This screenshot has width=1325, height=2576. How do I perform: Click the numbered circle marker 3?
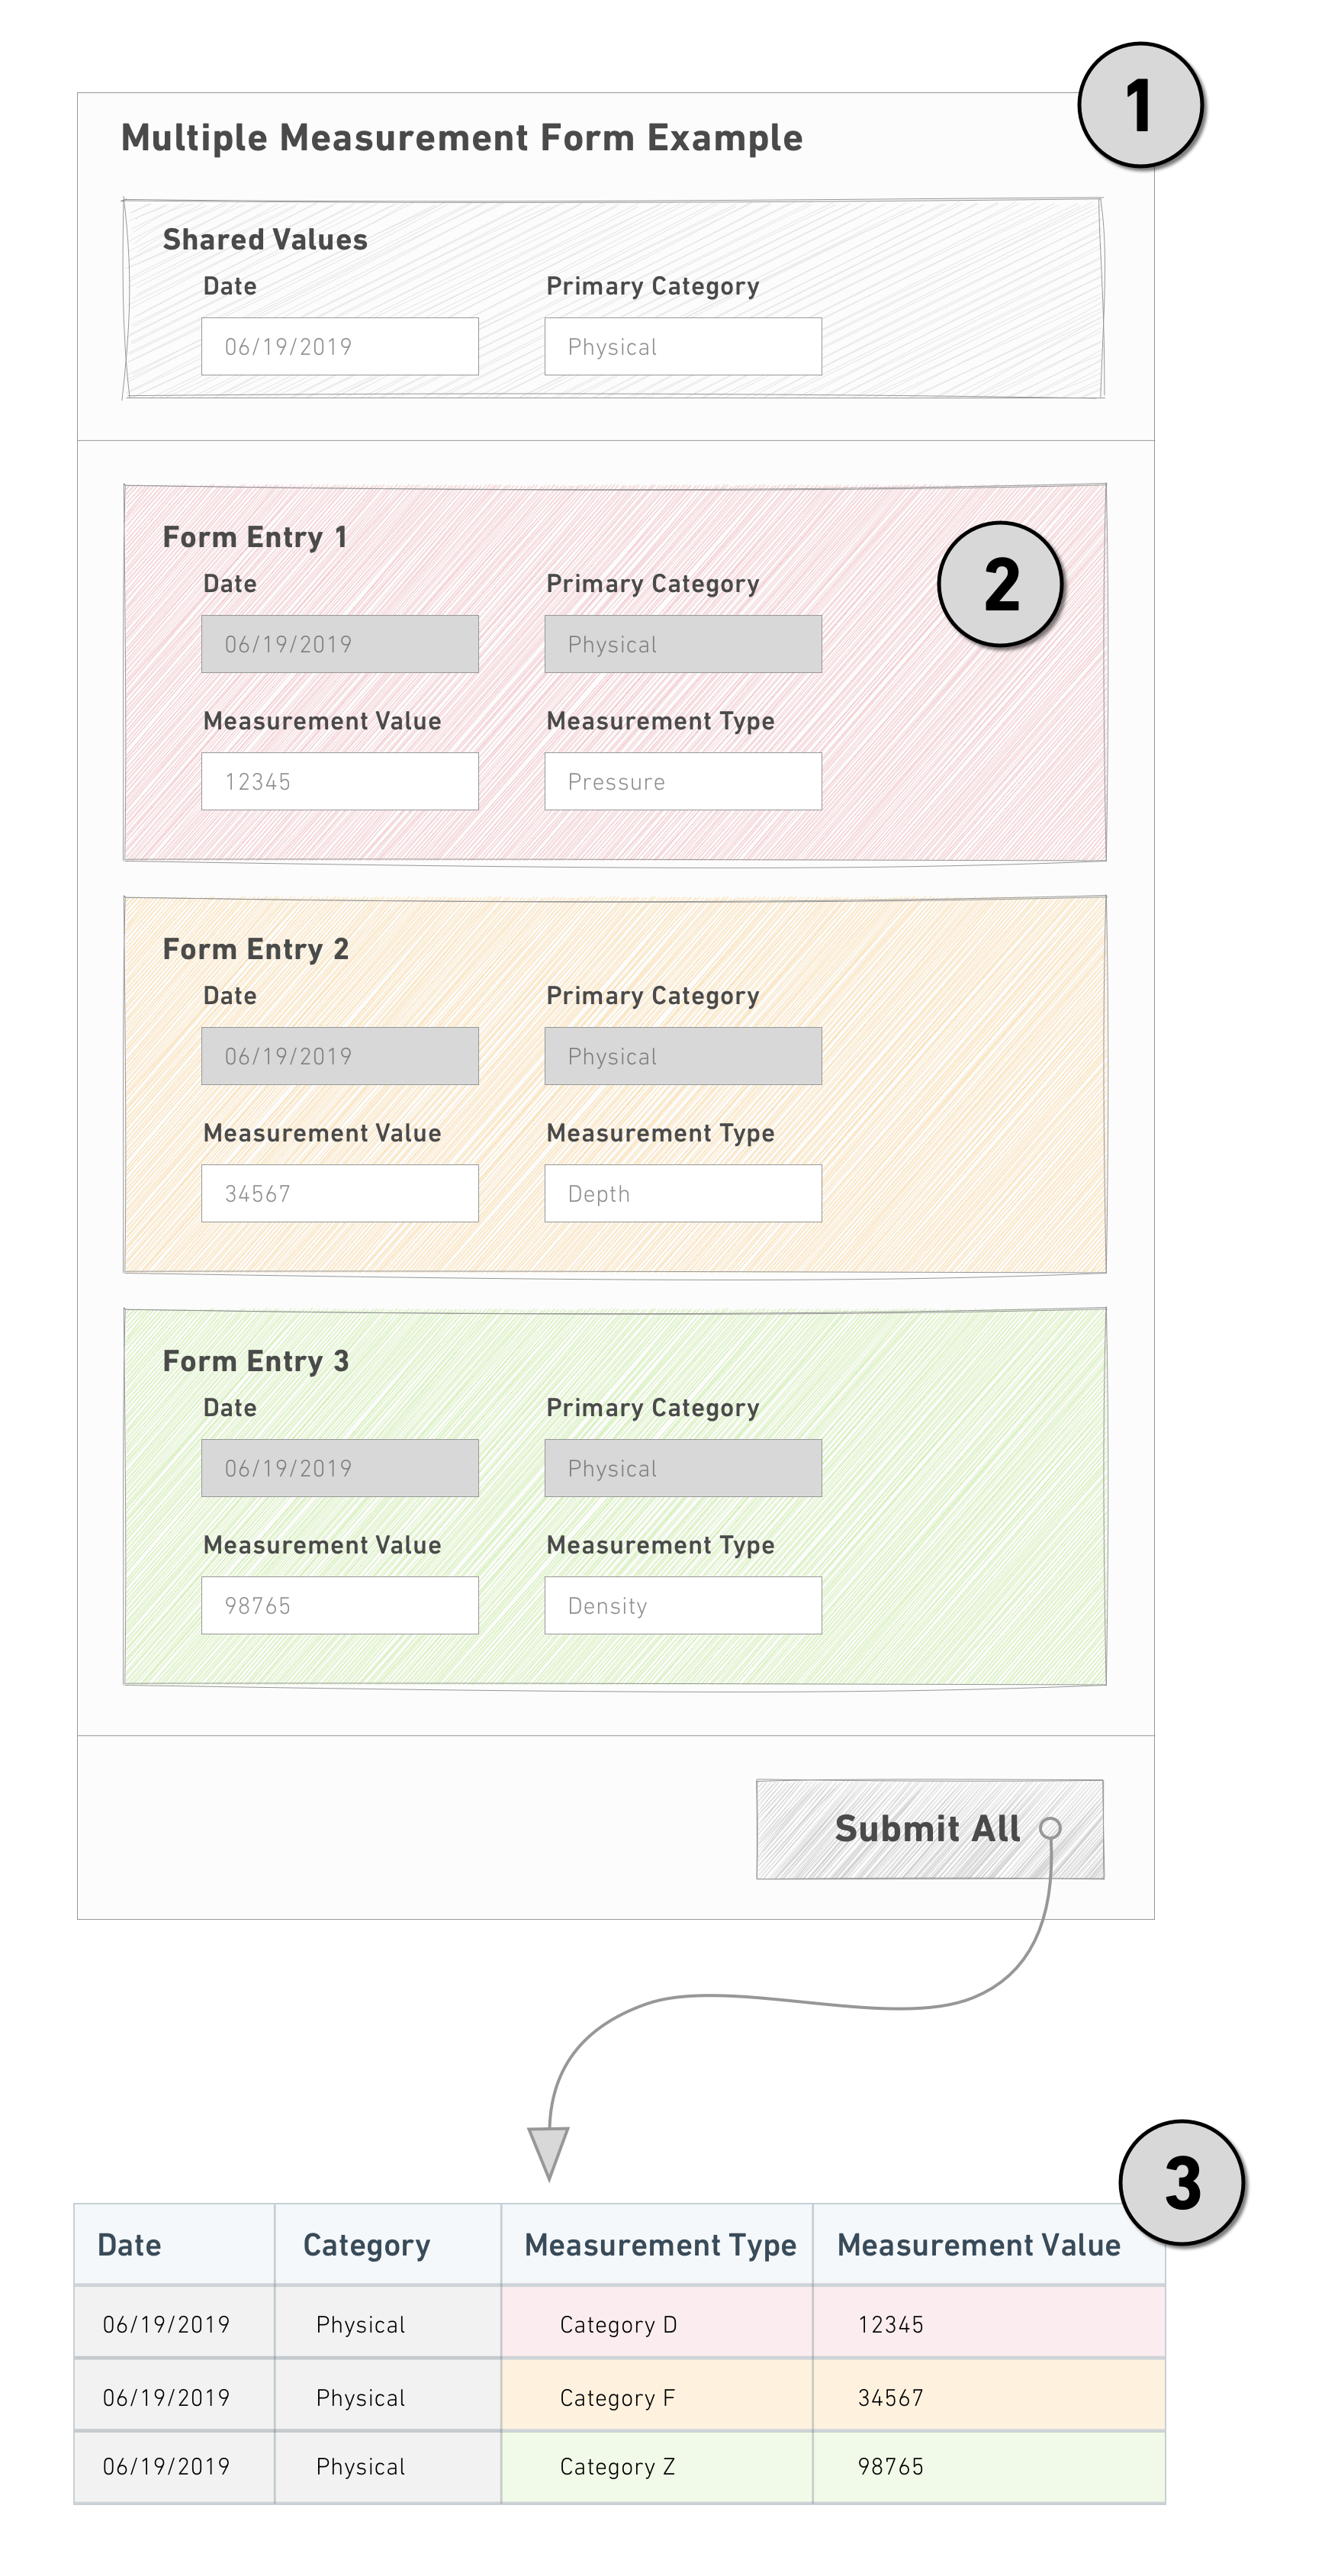pos(1181,2183)
